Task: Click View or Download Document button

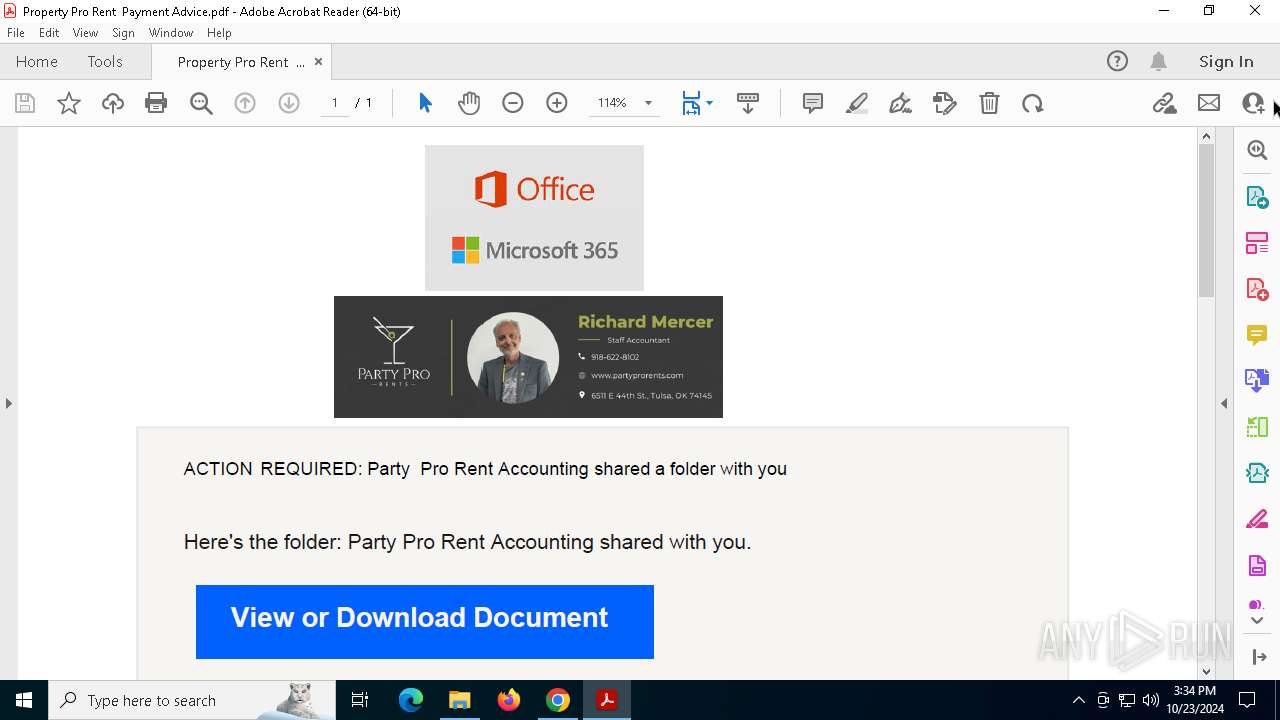Action: pyautogui.click(x=425, y=622)
